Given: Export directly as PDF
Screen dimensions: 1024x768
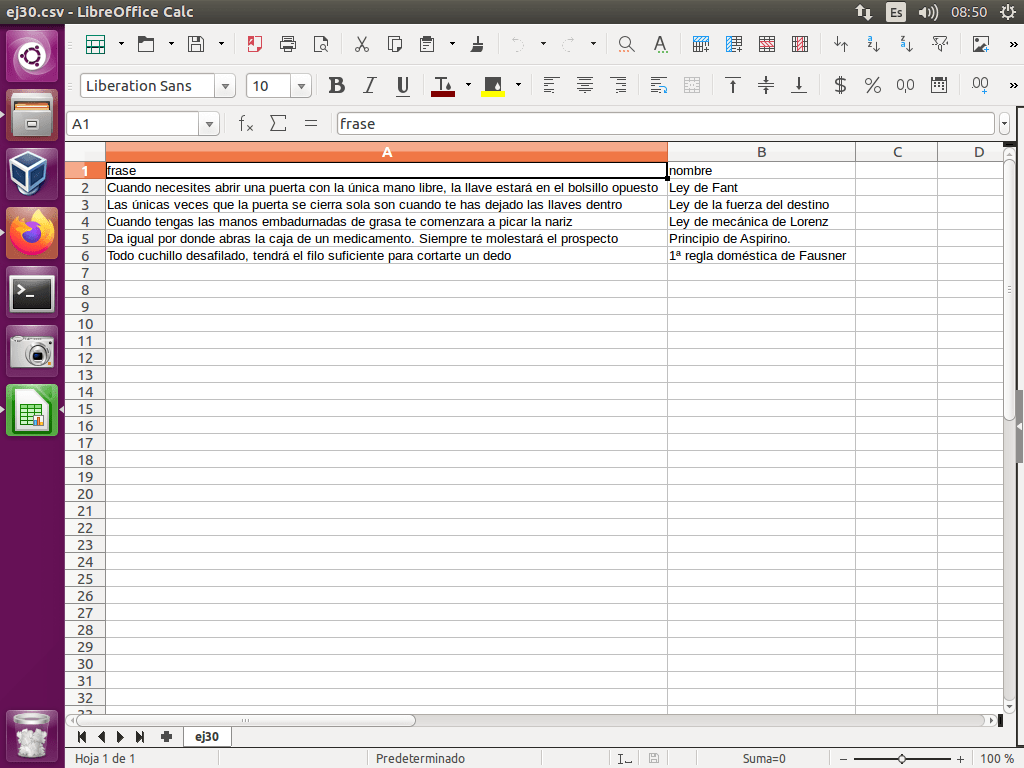Looking at the screenshot, I should 255,44.
